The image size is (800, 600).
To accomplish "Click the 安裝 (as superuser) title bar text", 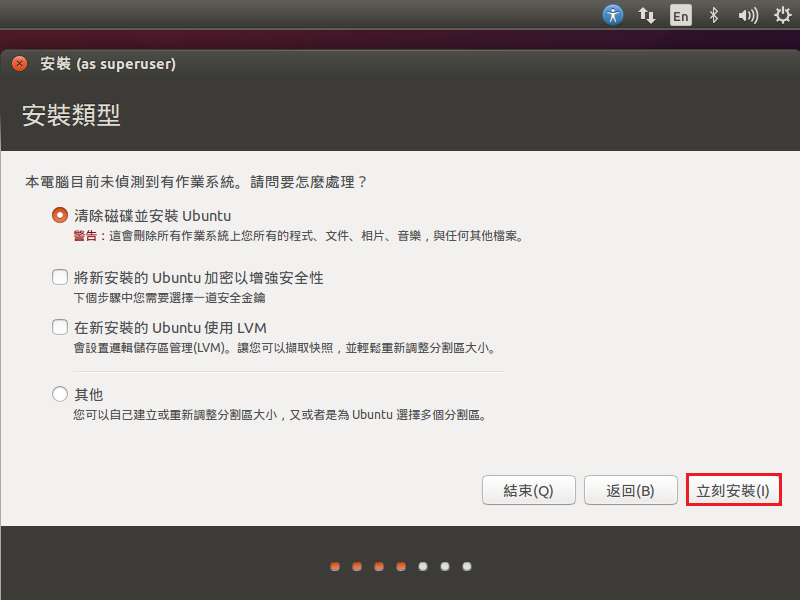I will 108,64.
